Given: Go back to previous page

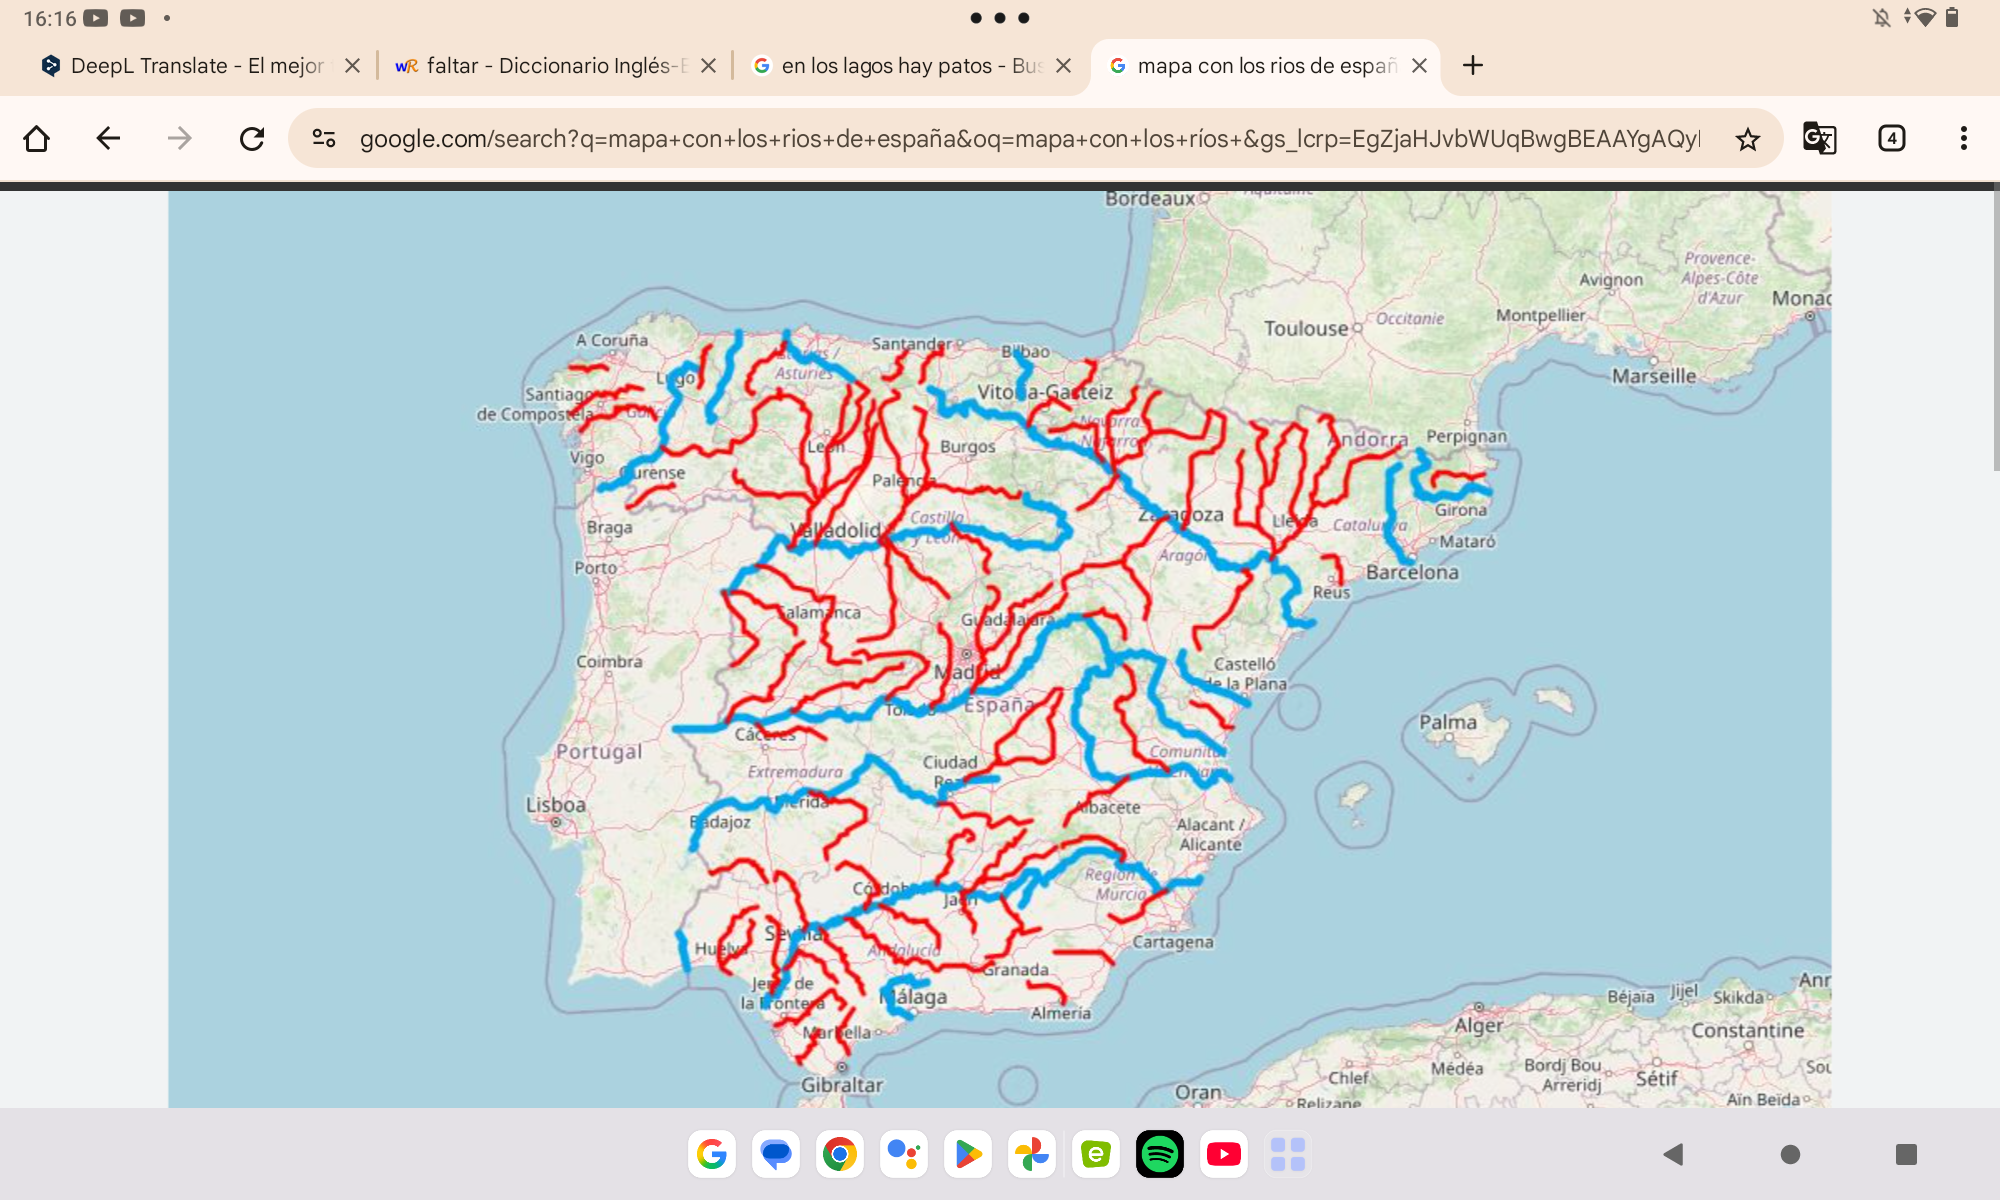Looking at the screenshot, I should [108, 138].
